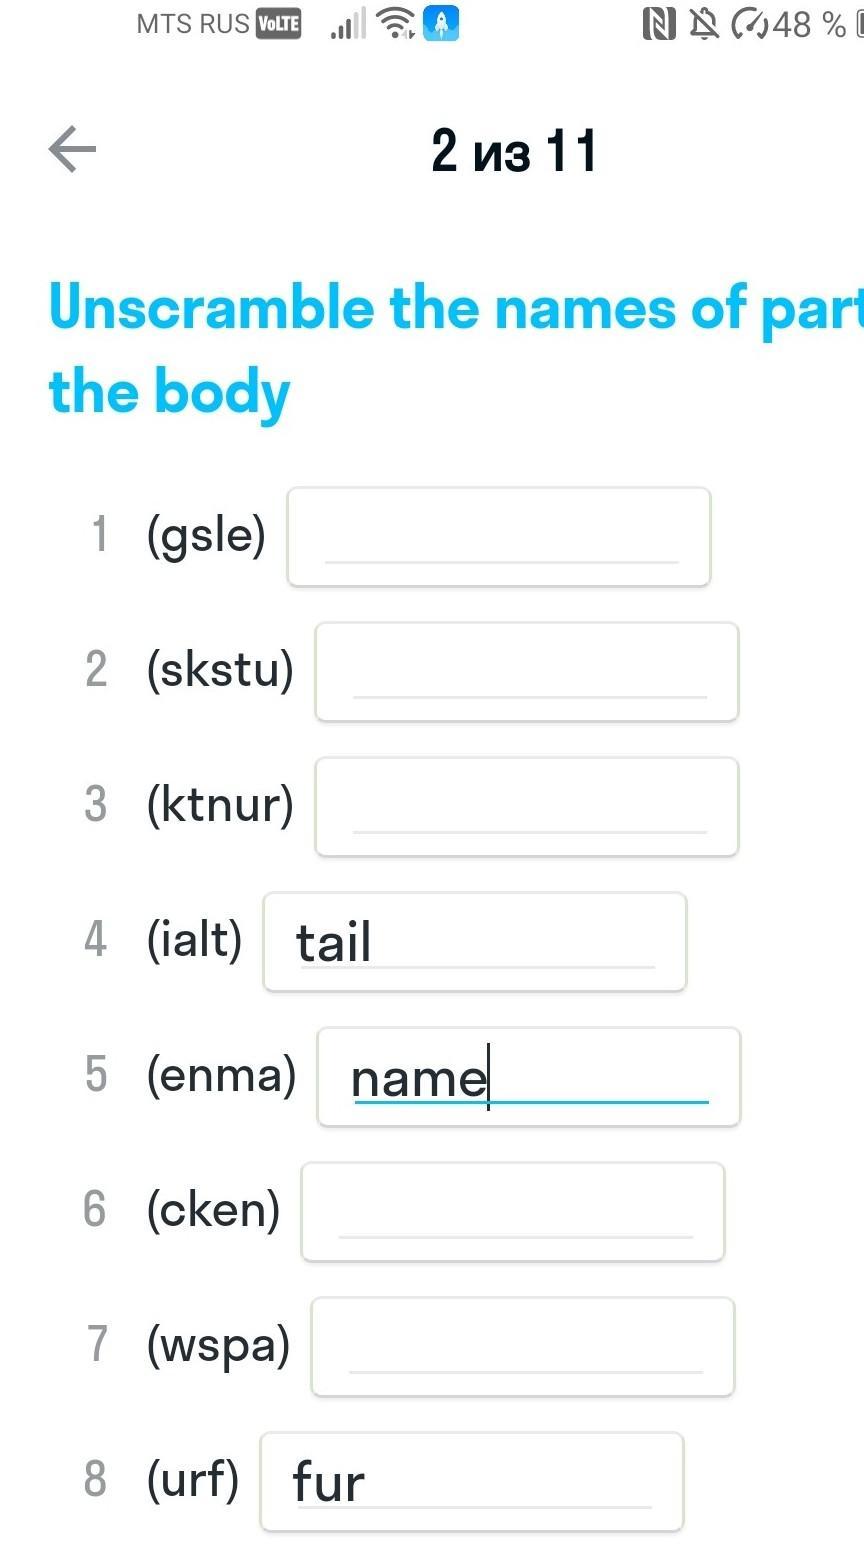Viewport: 864px width, 1554px height.
Task: Tap the rocket app icon in status bar
Action: click(x=441, y=23)
